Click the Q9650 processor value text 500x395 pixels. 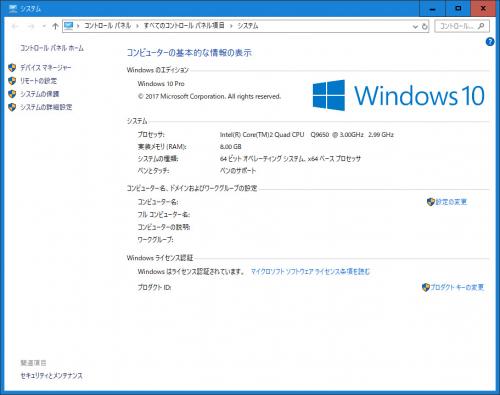[x=307, y=135]
